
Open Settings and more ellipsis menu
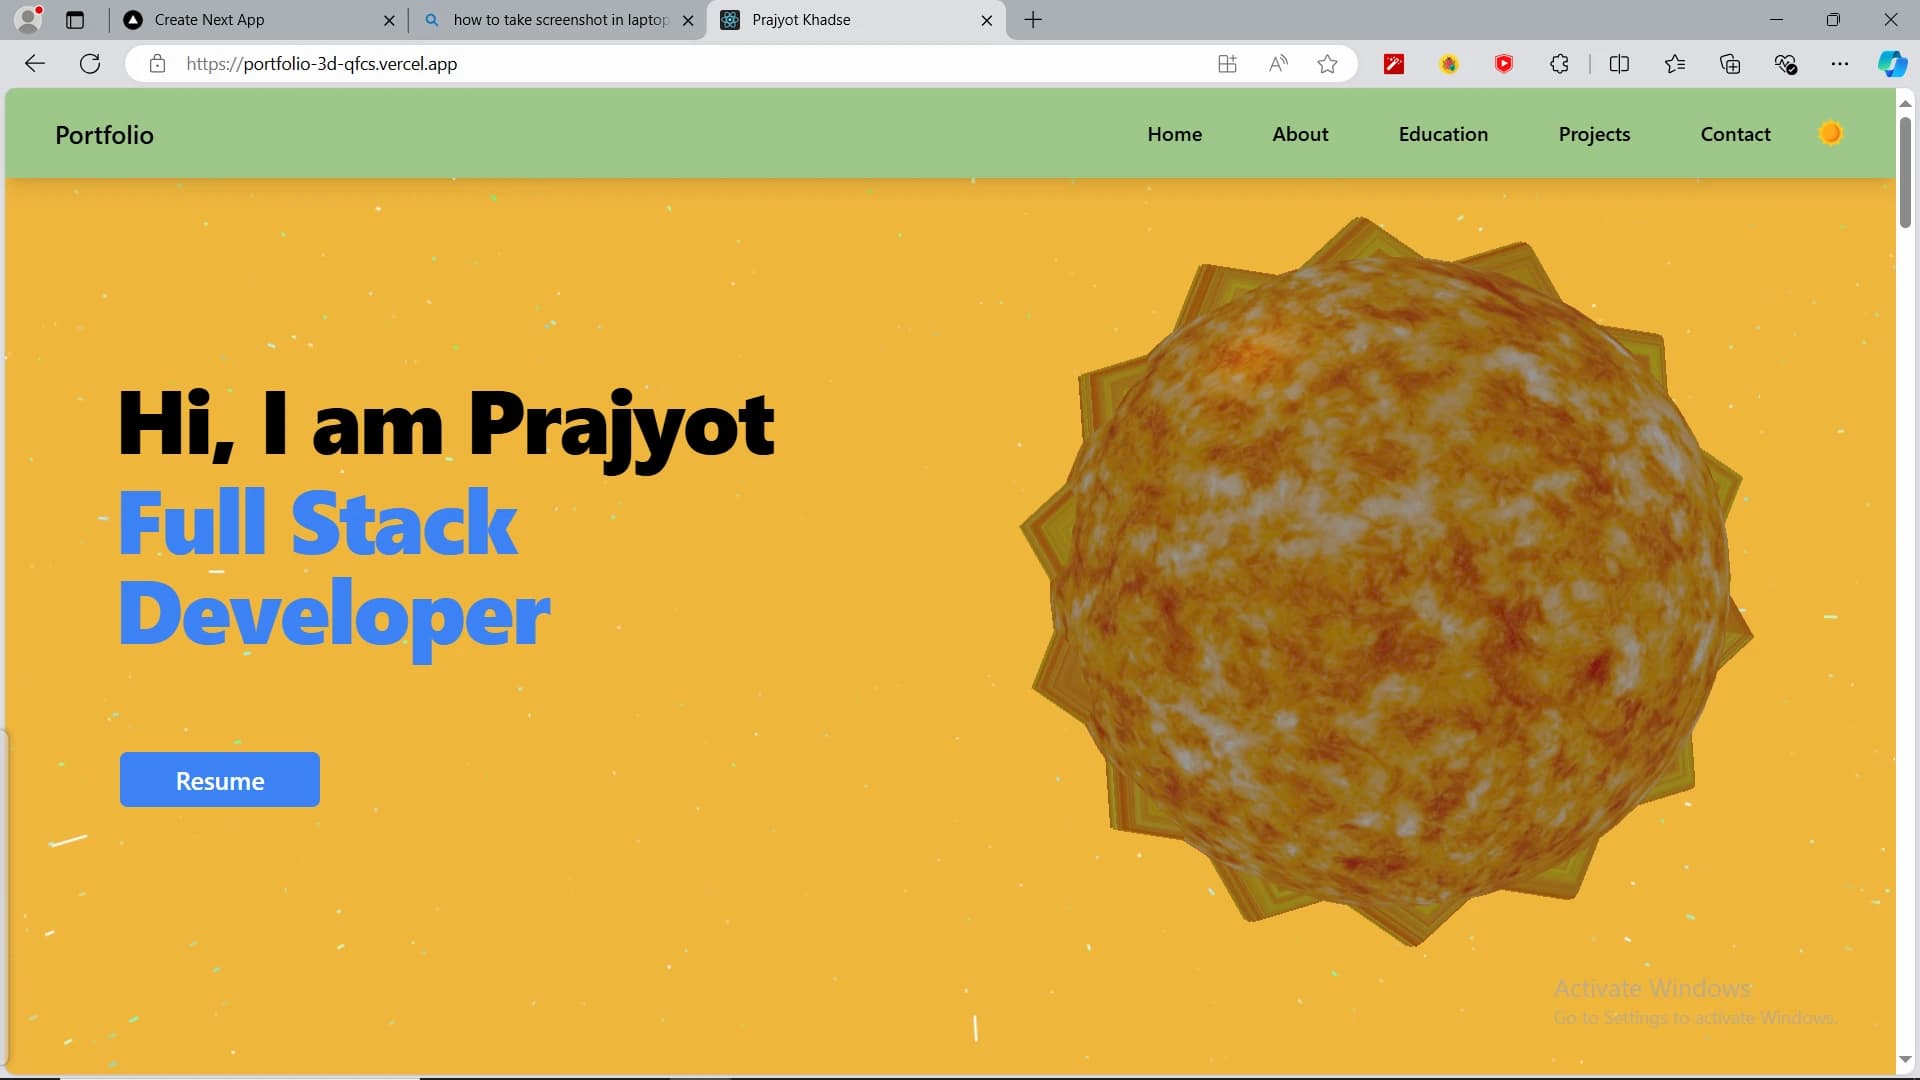pos(1840,64)
